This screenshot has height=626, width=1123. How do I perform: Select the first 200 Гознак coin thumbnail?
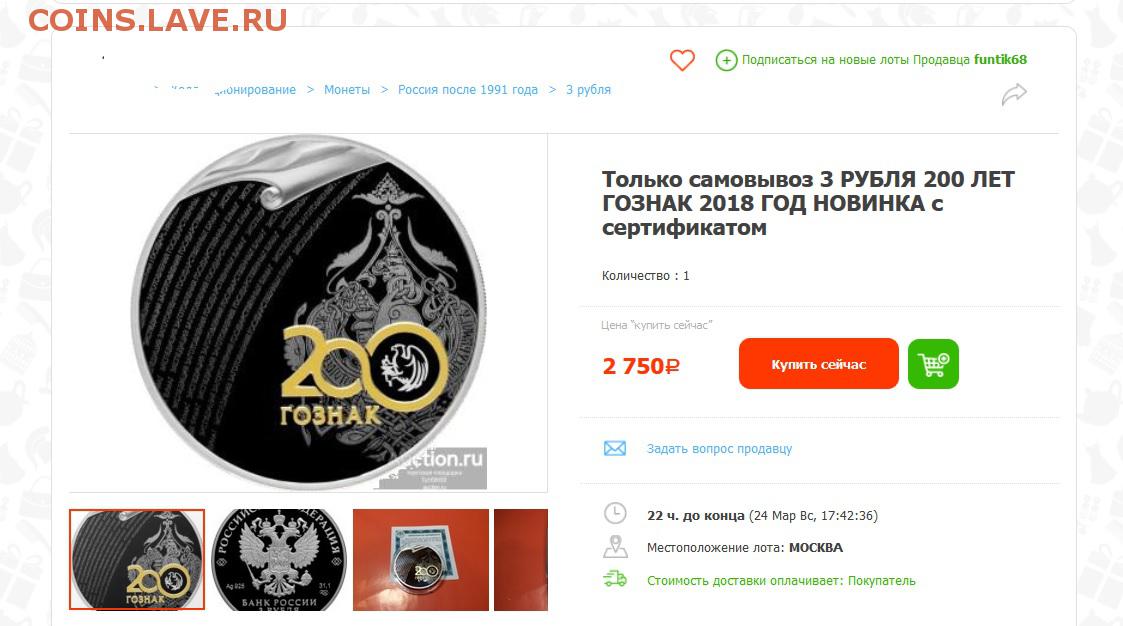[x=137, y=559]
